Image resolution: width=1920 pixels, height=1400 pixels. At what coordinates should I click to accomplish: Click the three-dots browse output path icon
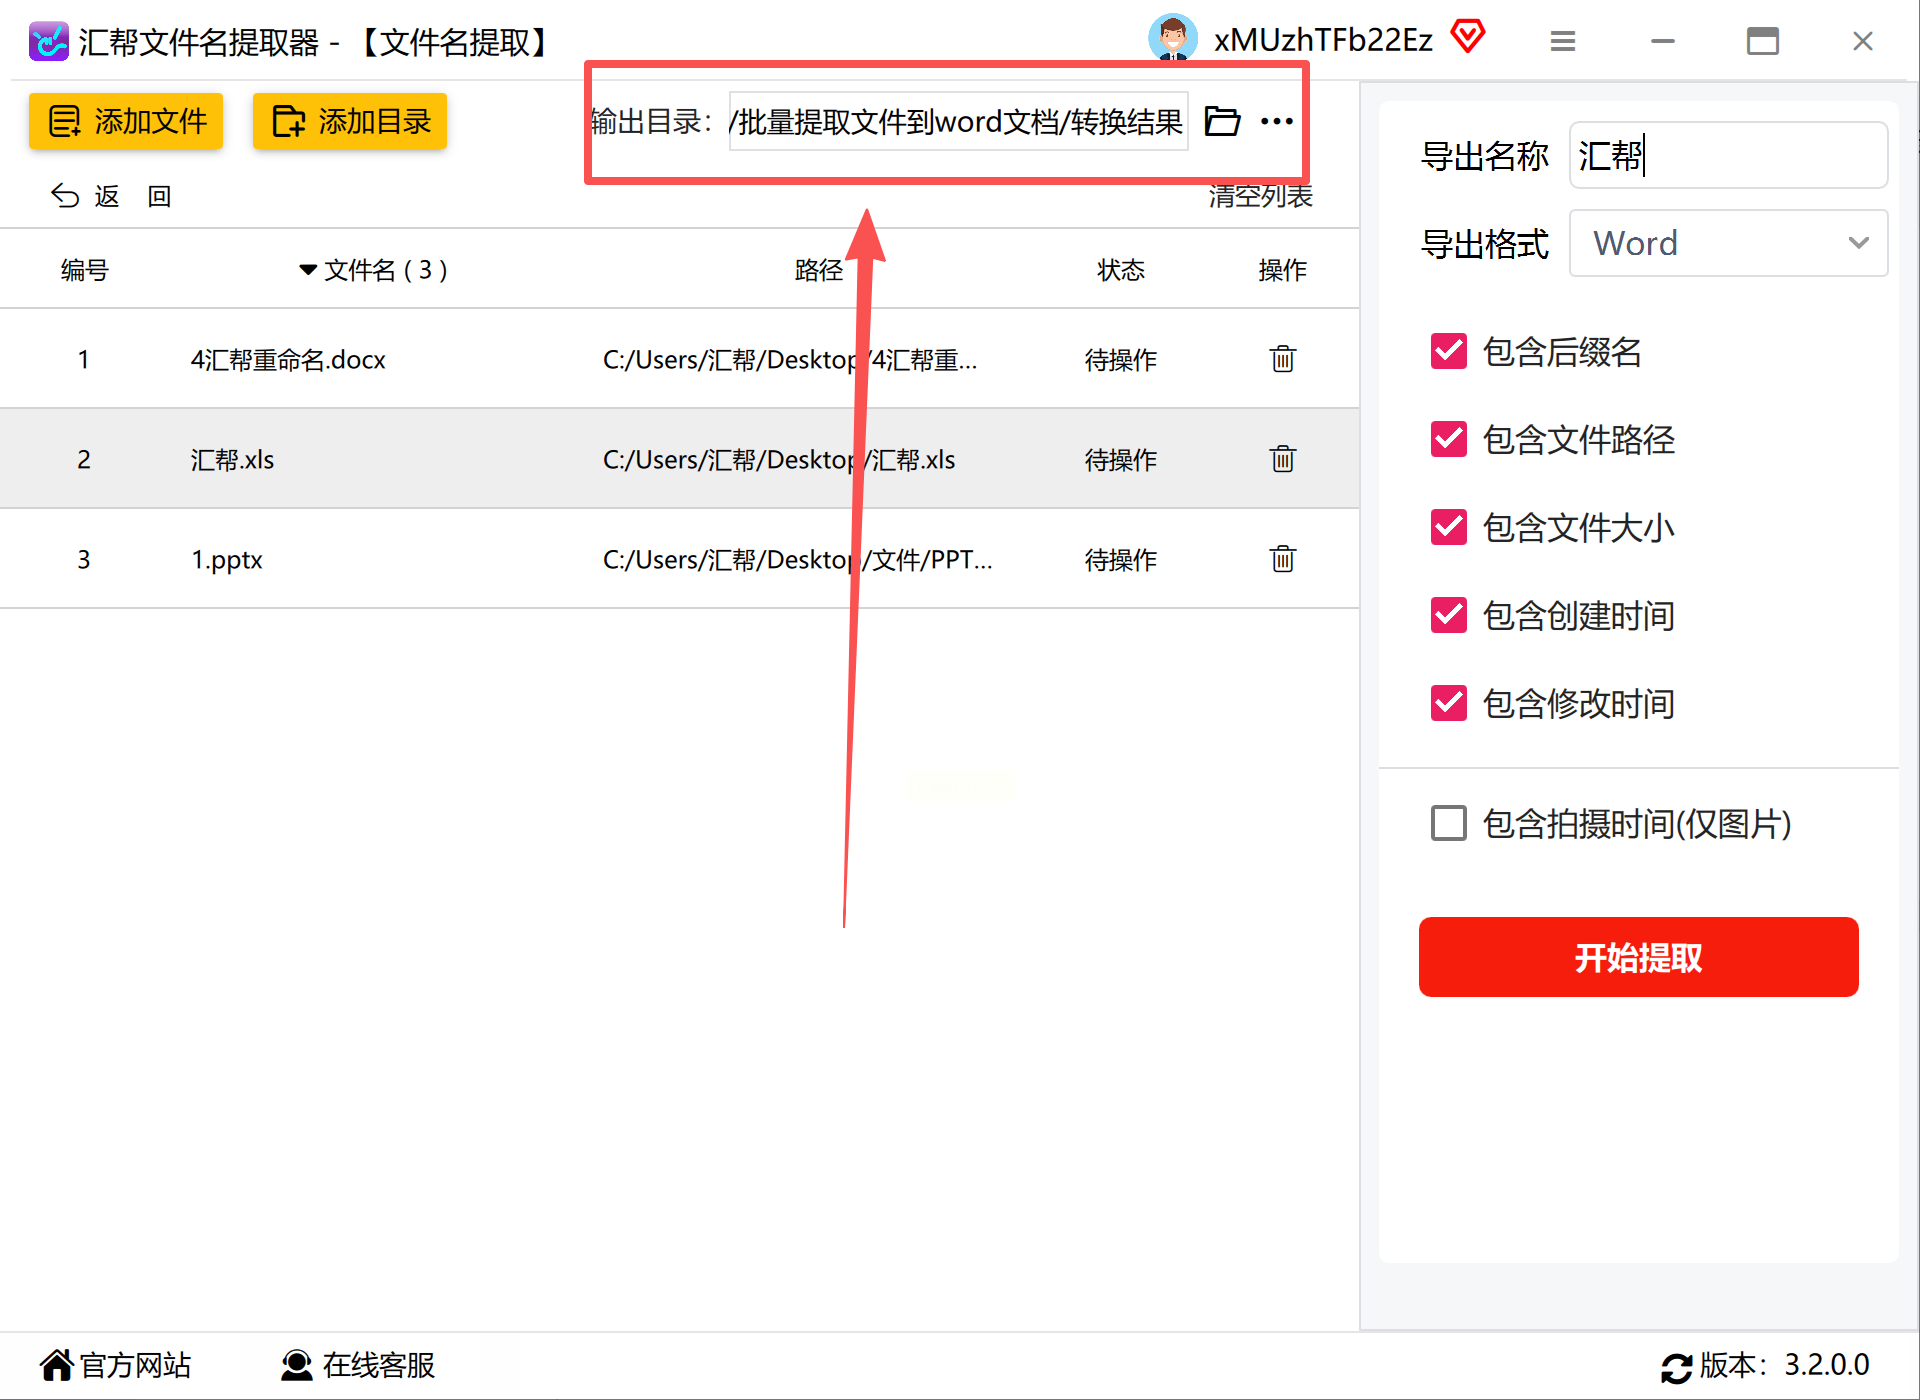1276,122
